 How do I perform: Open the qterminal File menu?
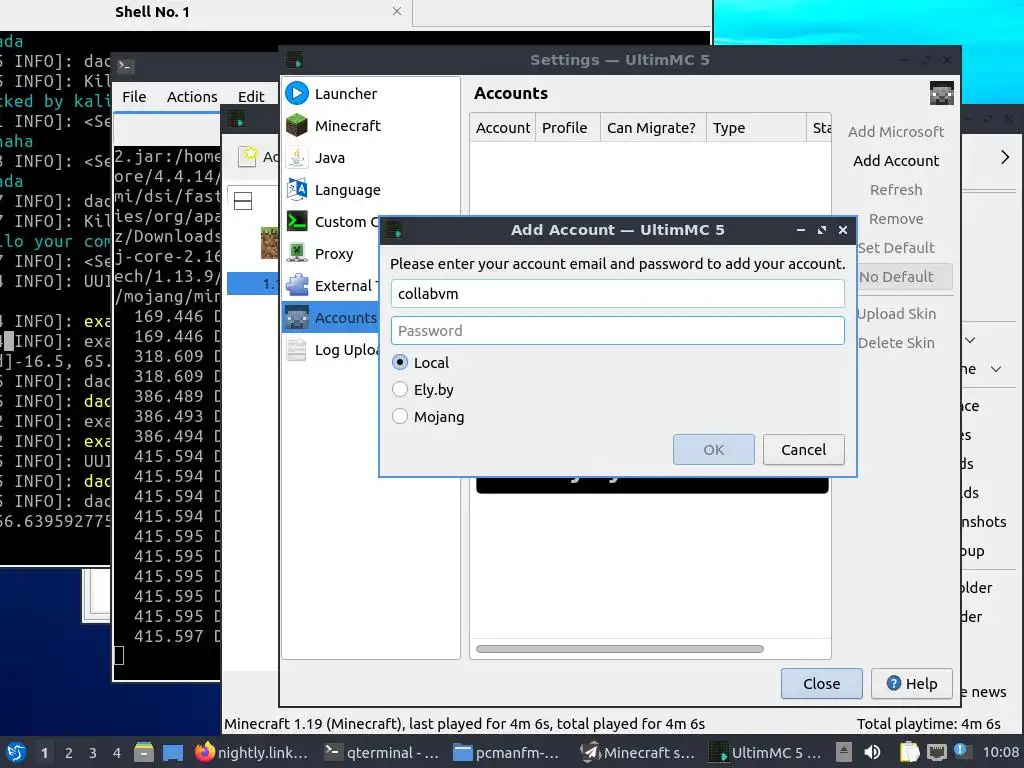click(x=134, y=97)
